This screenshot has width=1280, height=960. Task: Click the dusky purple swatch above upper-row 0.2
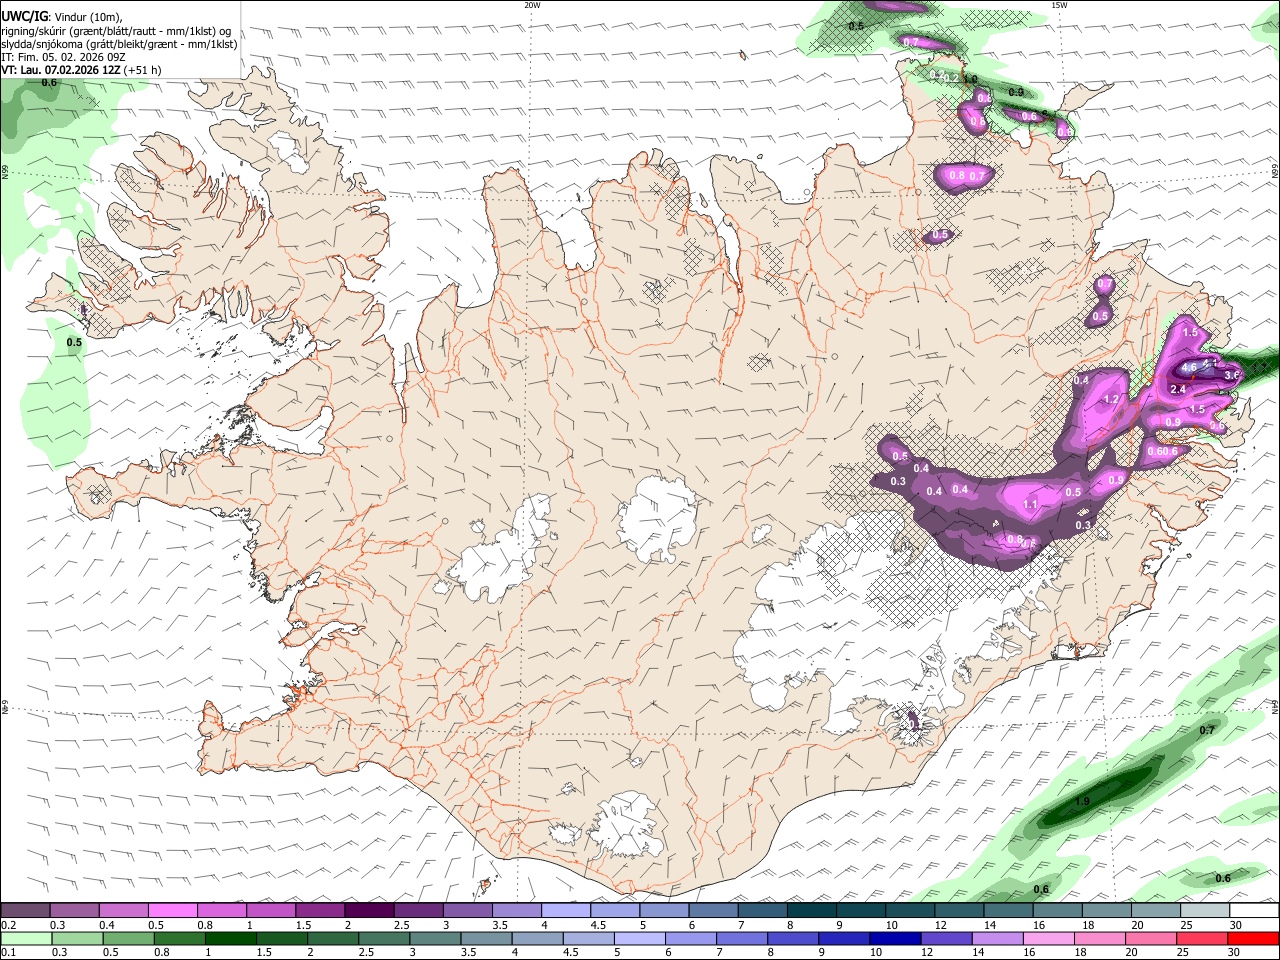click(x=26, y=911)
